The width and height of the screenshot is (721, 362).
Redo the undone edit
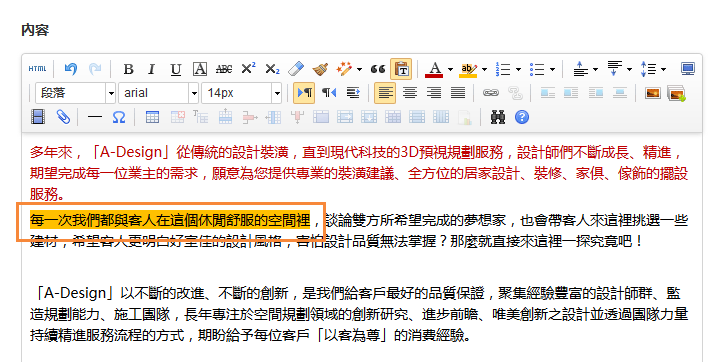click(x=95, y=69)
